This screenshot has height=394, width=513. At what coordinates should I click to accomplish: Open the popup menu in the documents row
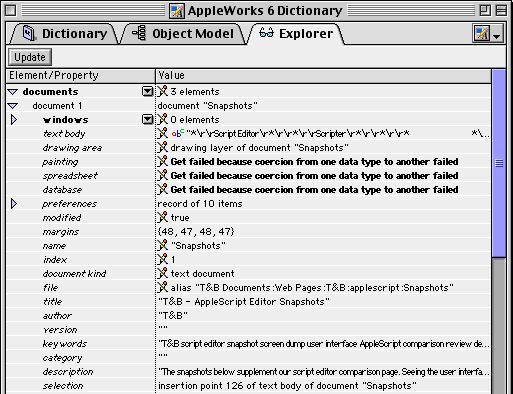pyautogui.click(x=147, y=91)
